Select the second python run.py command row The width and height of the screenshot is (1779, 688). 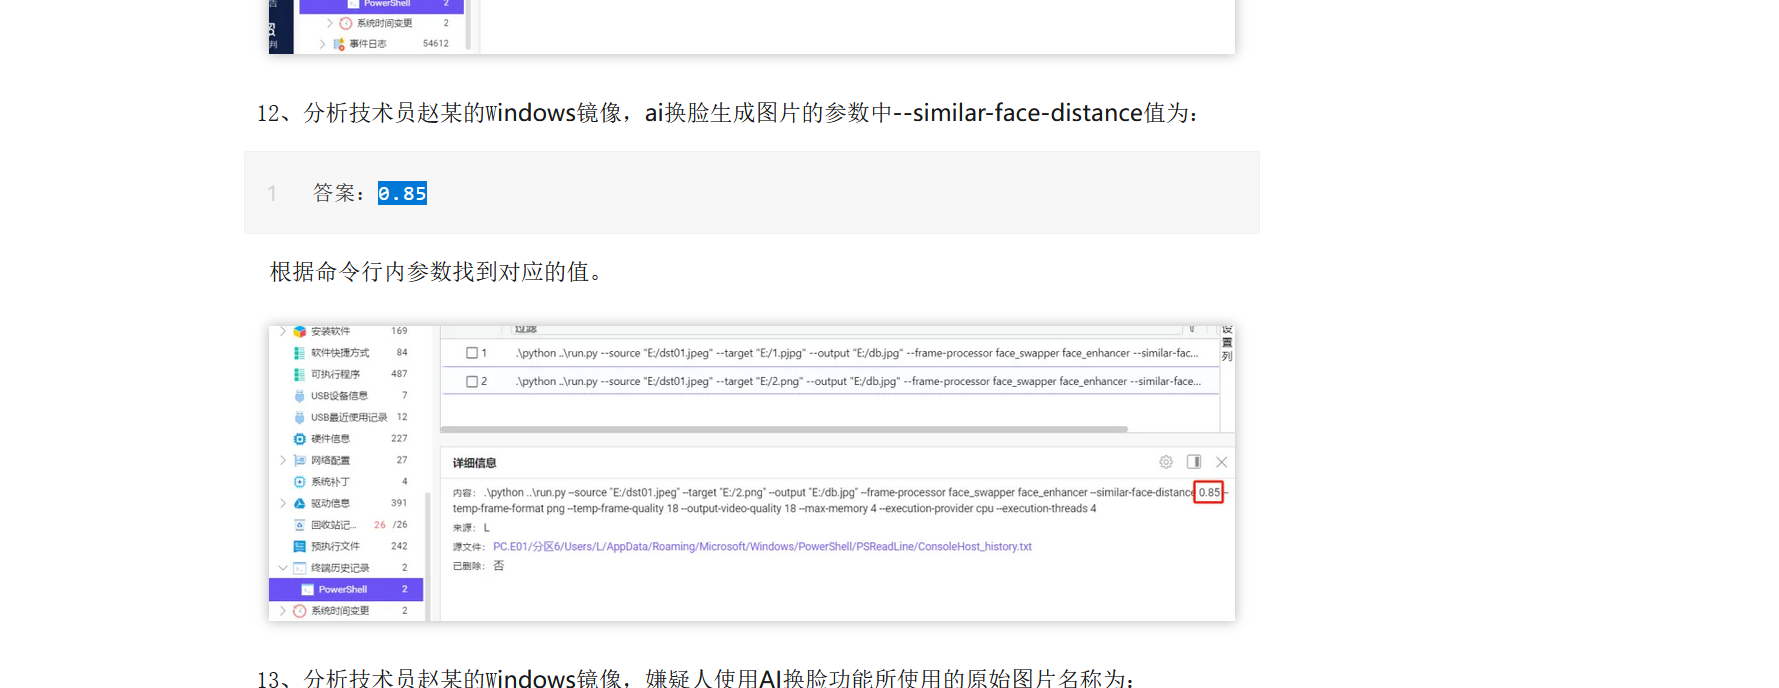tap(858, 381)
